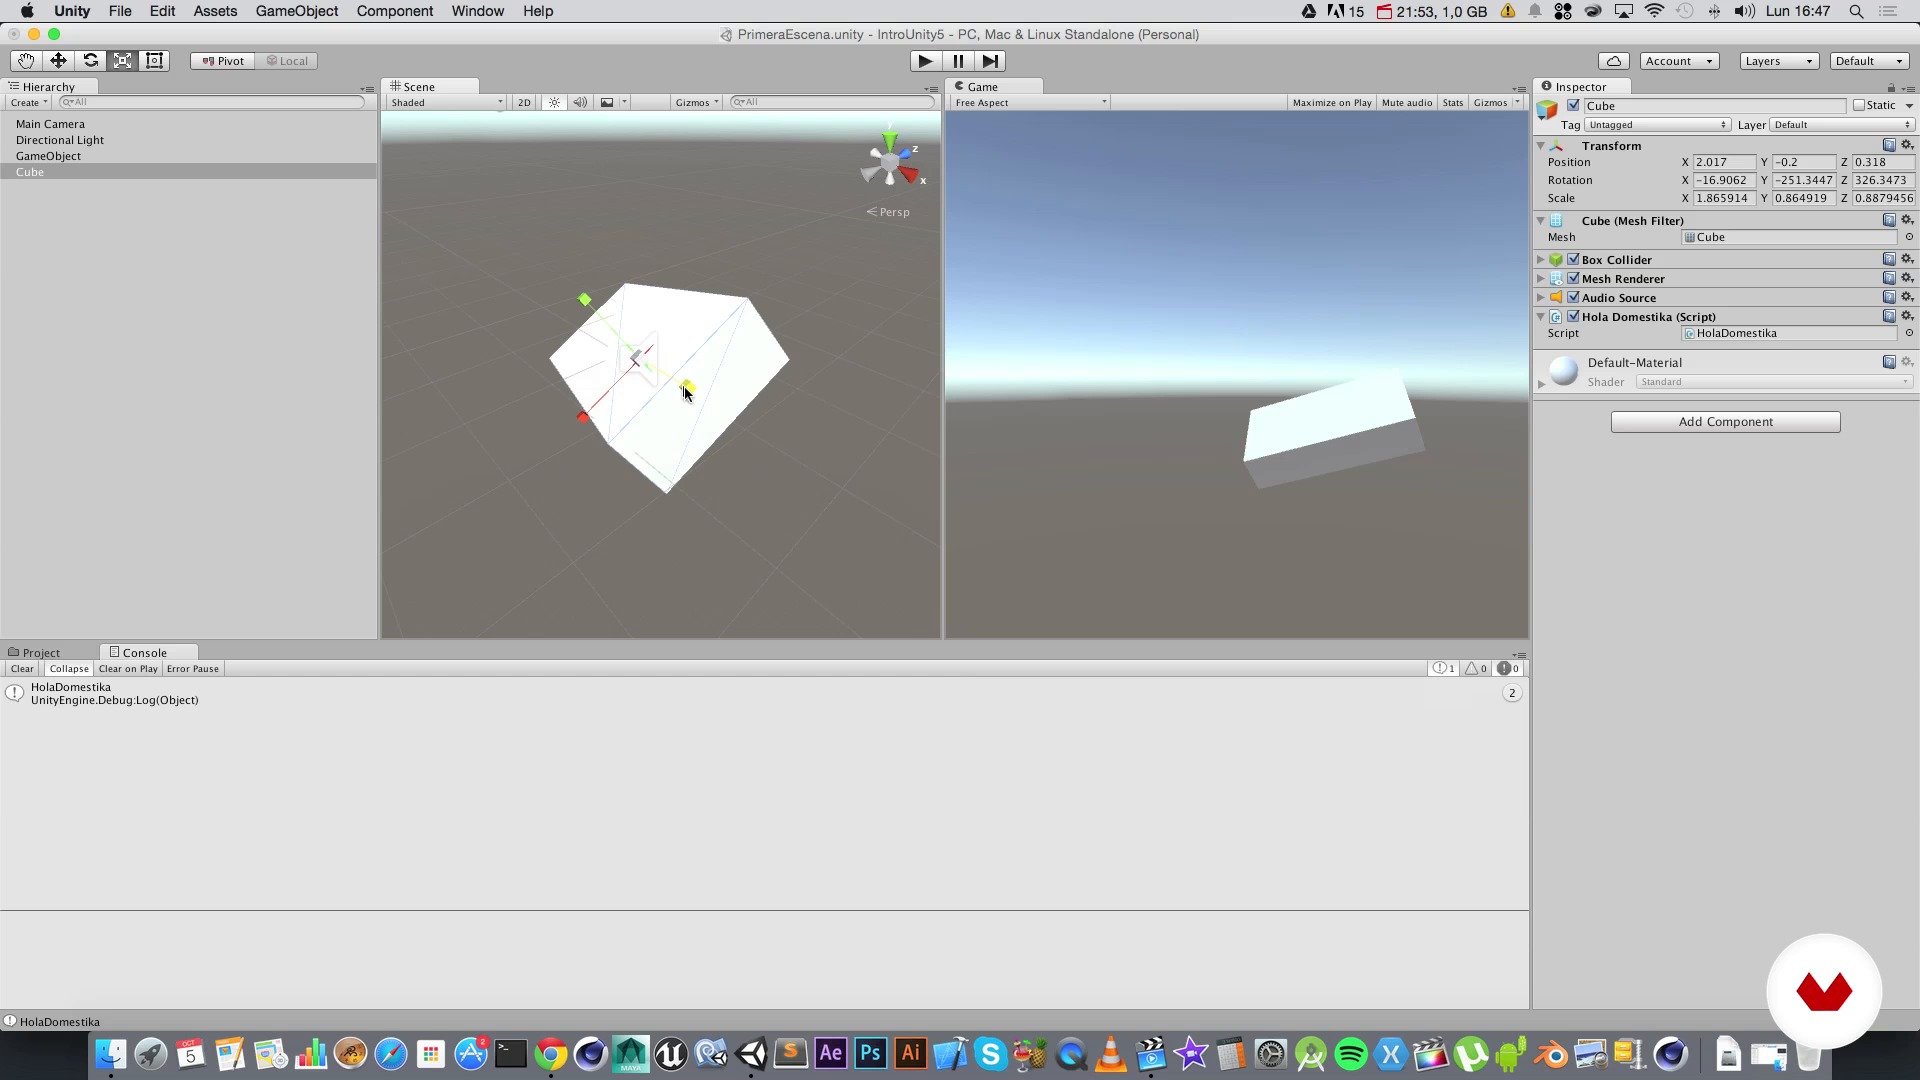
Task: Open the Unity cloud services icon
Action: (1613, 61)
